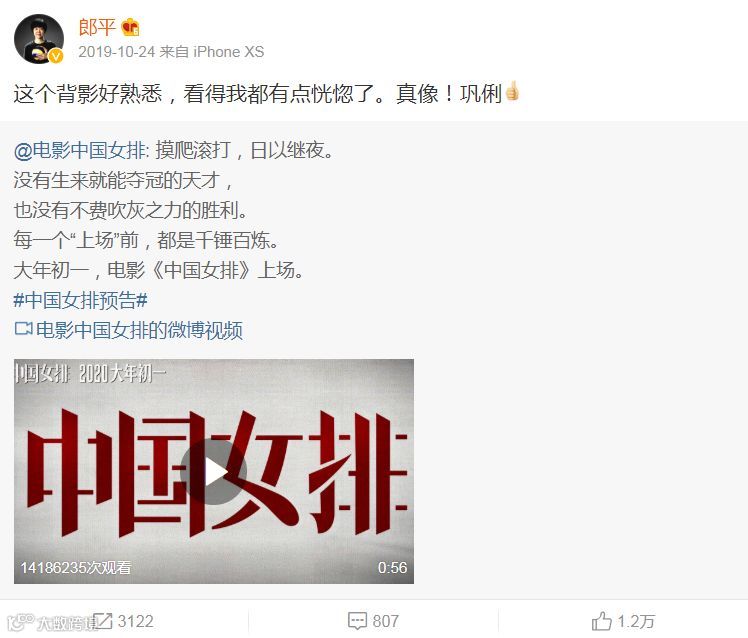The height and width of the screenshot is (638, 748).
Task: Open 郎平's profile avatar
Action: [39, 39]
